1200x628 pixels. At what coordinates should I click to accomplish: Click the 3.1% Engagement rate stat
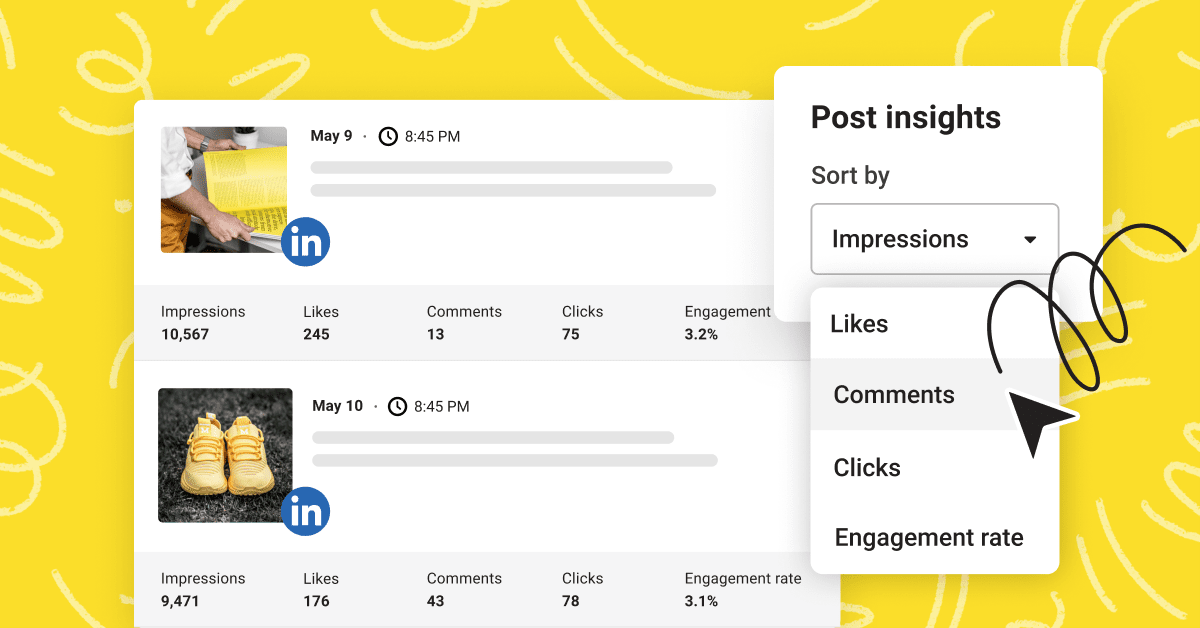(701, 601)
